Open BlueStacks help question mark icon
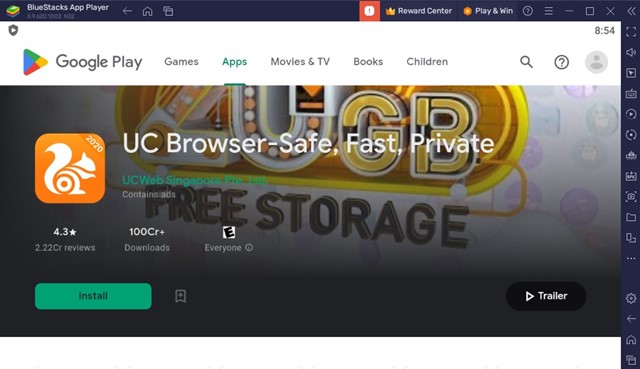640x369 pixels. [x=528, y=11]
